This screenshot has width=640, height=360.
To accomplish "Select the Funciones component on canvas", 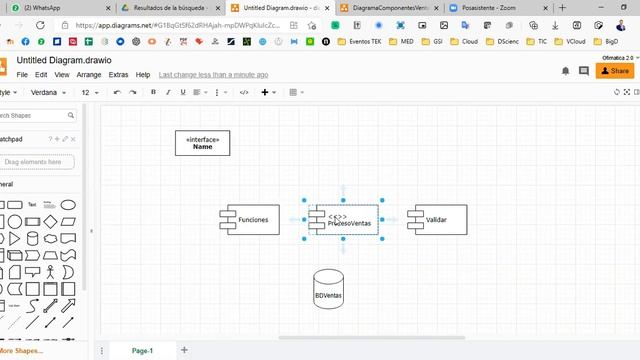I will click(x=249, y=220).
